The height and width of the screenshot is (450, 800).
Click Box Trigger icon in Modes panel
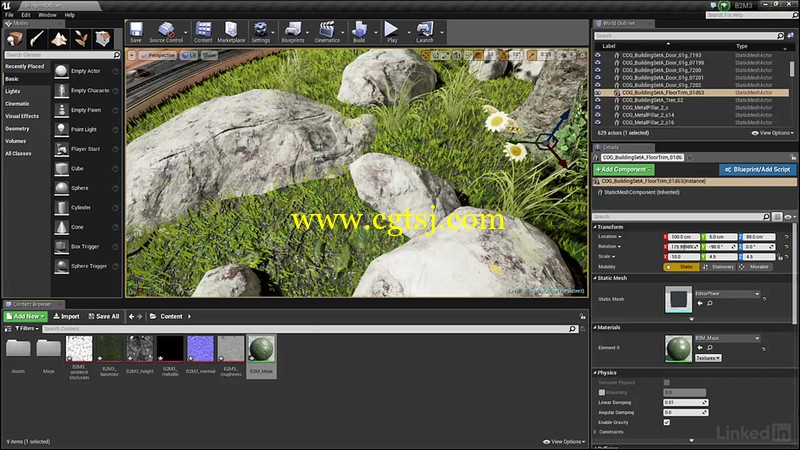[x=61, y=246]
